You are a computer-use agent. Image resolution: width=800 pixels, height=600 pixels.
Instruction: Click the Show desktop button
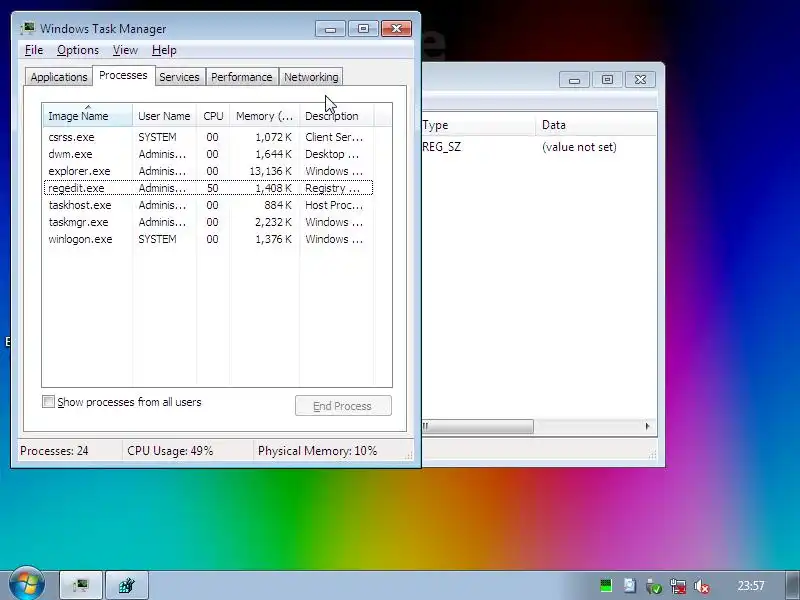pyautogui.click(x=793, y=585)
